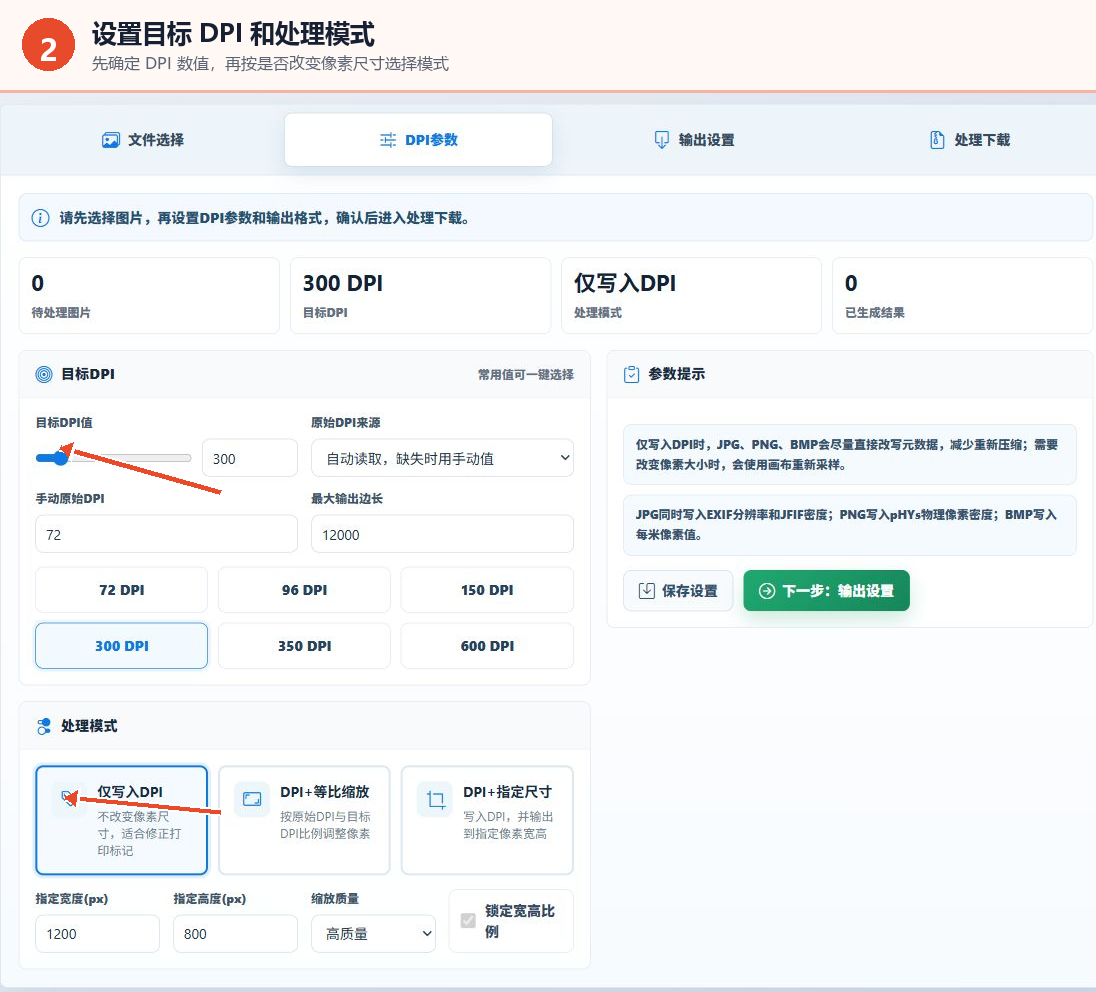The height and width of the screenshot is (992, 1096).
Task: Toggle the 锁定宽高比例 checkbox
Action: 468,921
